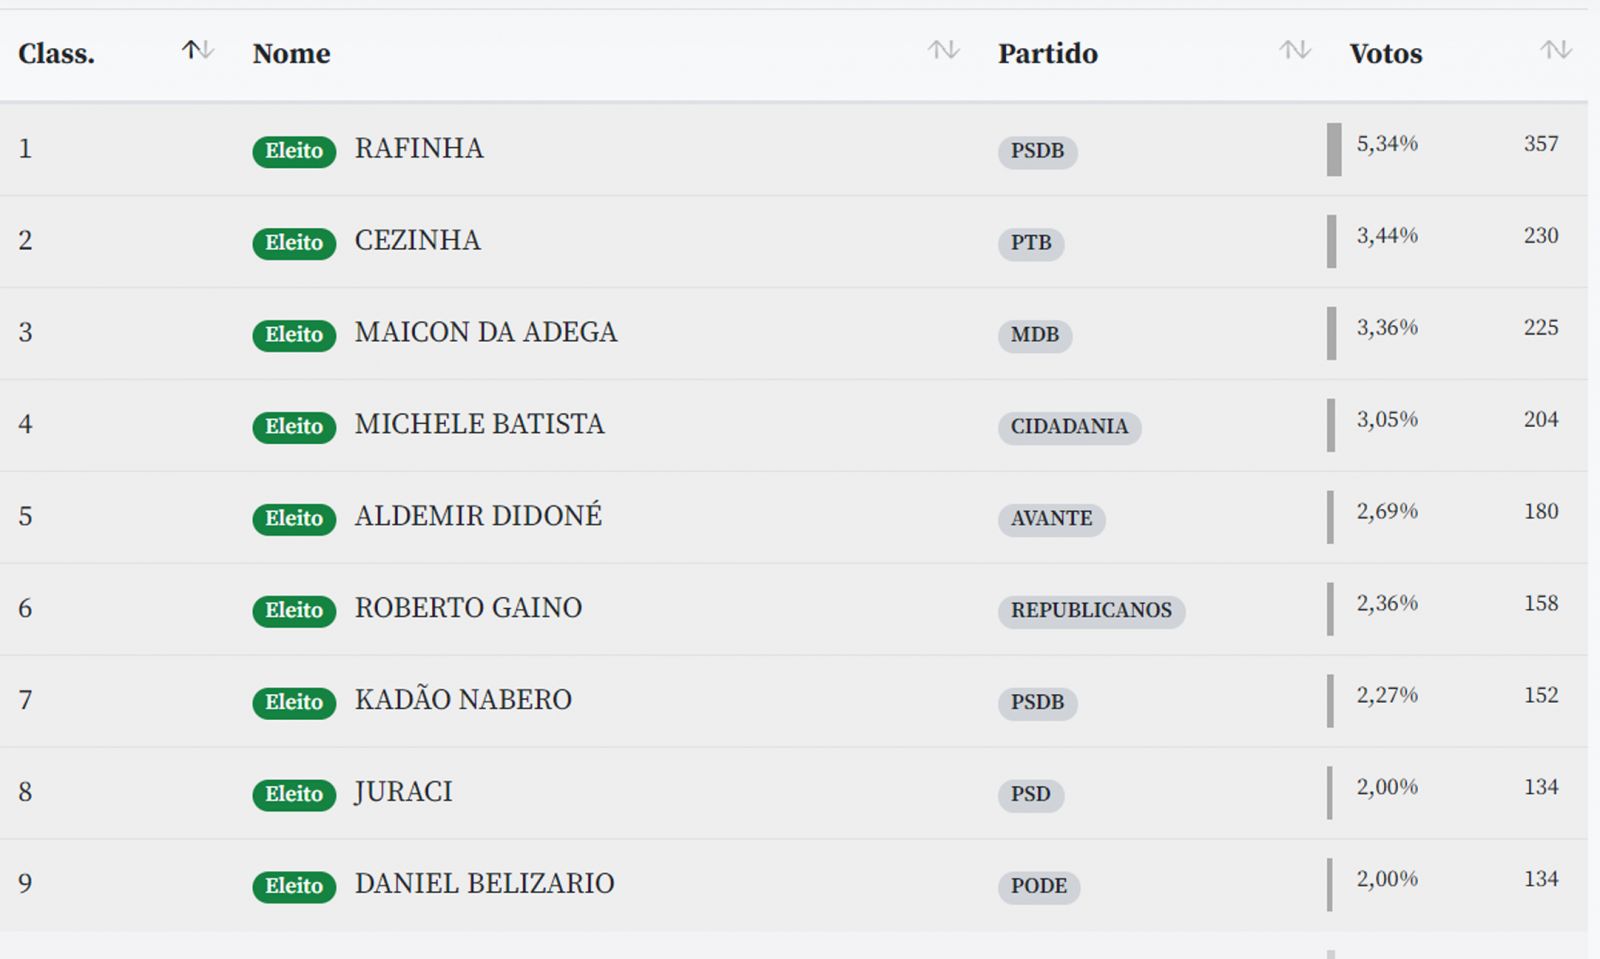Click sort arrows in Nome column

pyautogui.click(x=943, y=50)
